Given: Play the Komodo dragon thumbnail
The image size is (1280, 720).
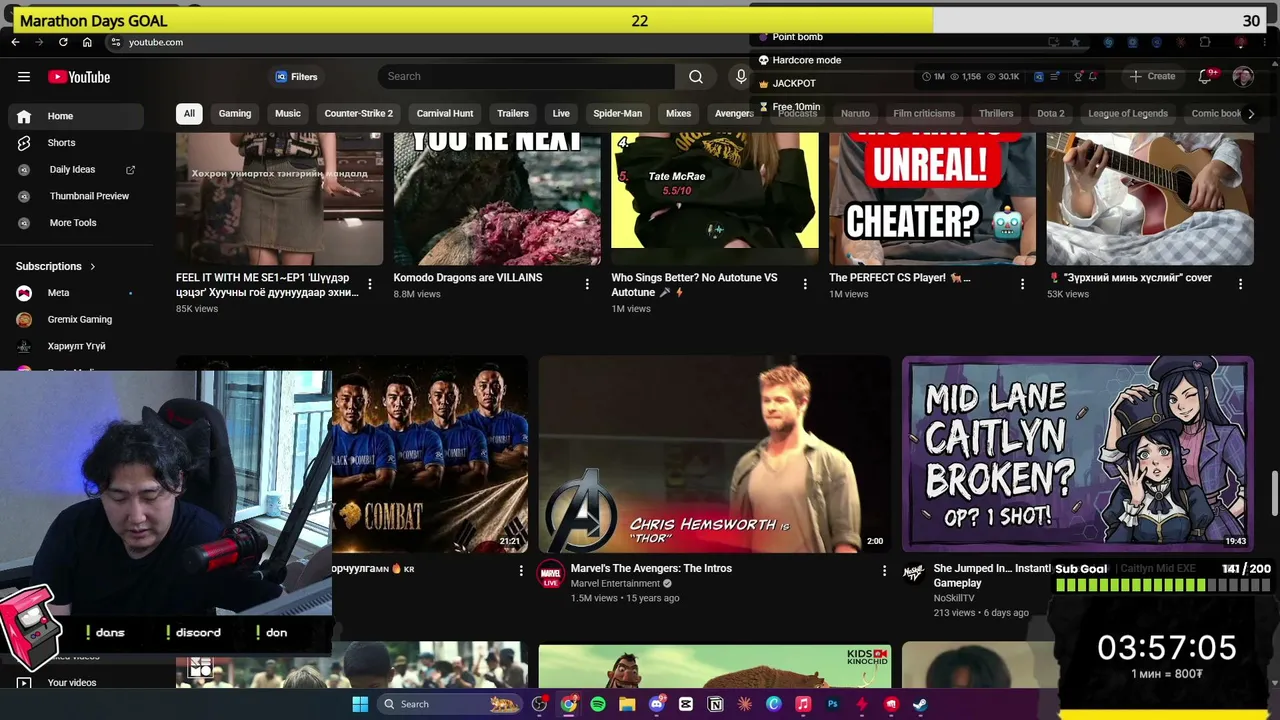Looking at the screenshot, I should [497, 198].
